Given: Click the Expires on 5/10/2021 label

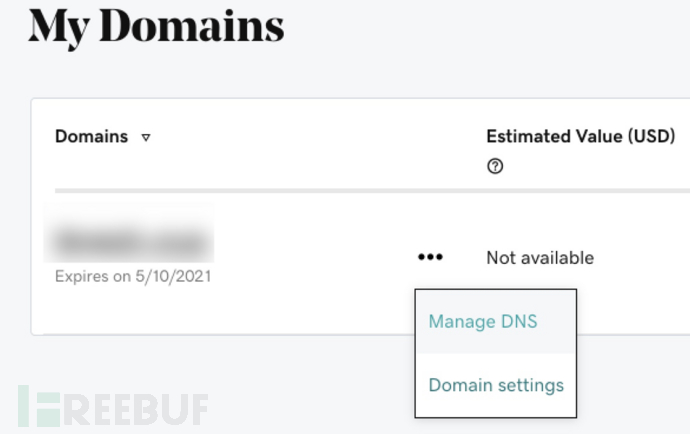Looking at the screenshot, I should point(133,276).
